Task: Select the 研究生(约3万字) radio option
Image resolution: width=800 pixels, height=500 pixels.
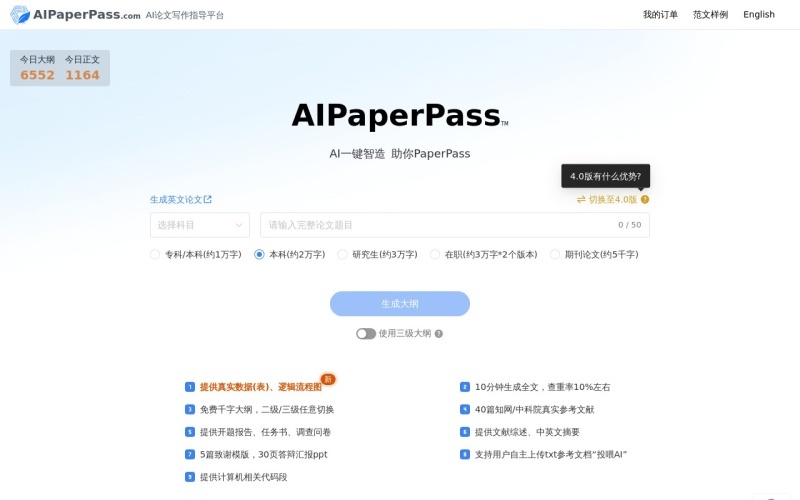Action: click(343, 255)
